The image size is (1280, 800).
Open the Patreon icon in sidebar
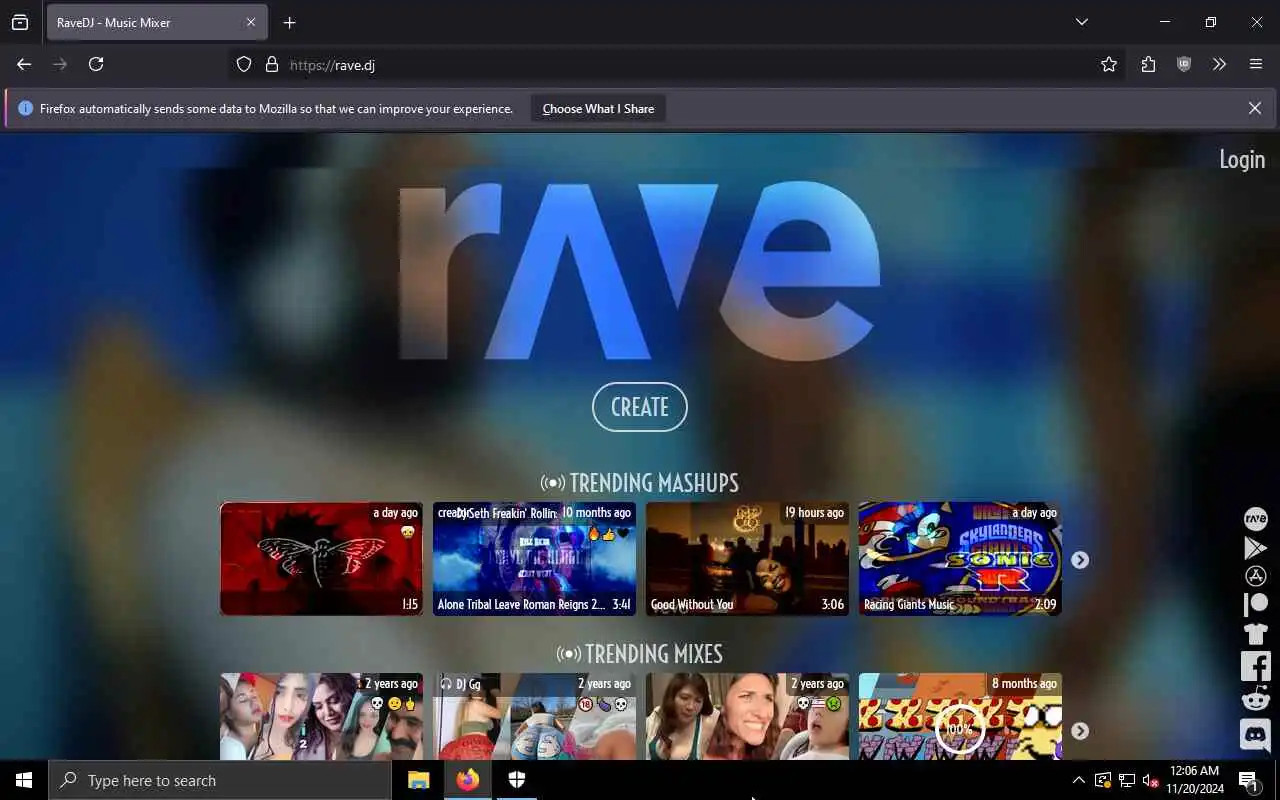(x=1255, y=605)
